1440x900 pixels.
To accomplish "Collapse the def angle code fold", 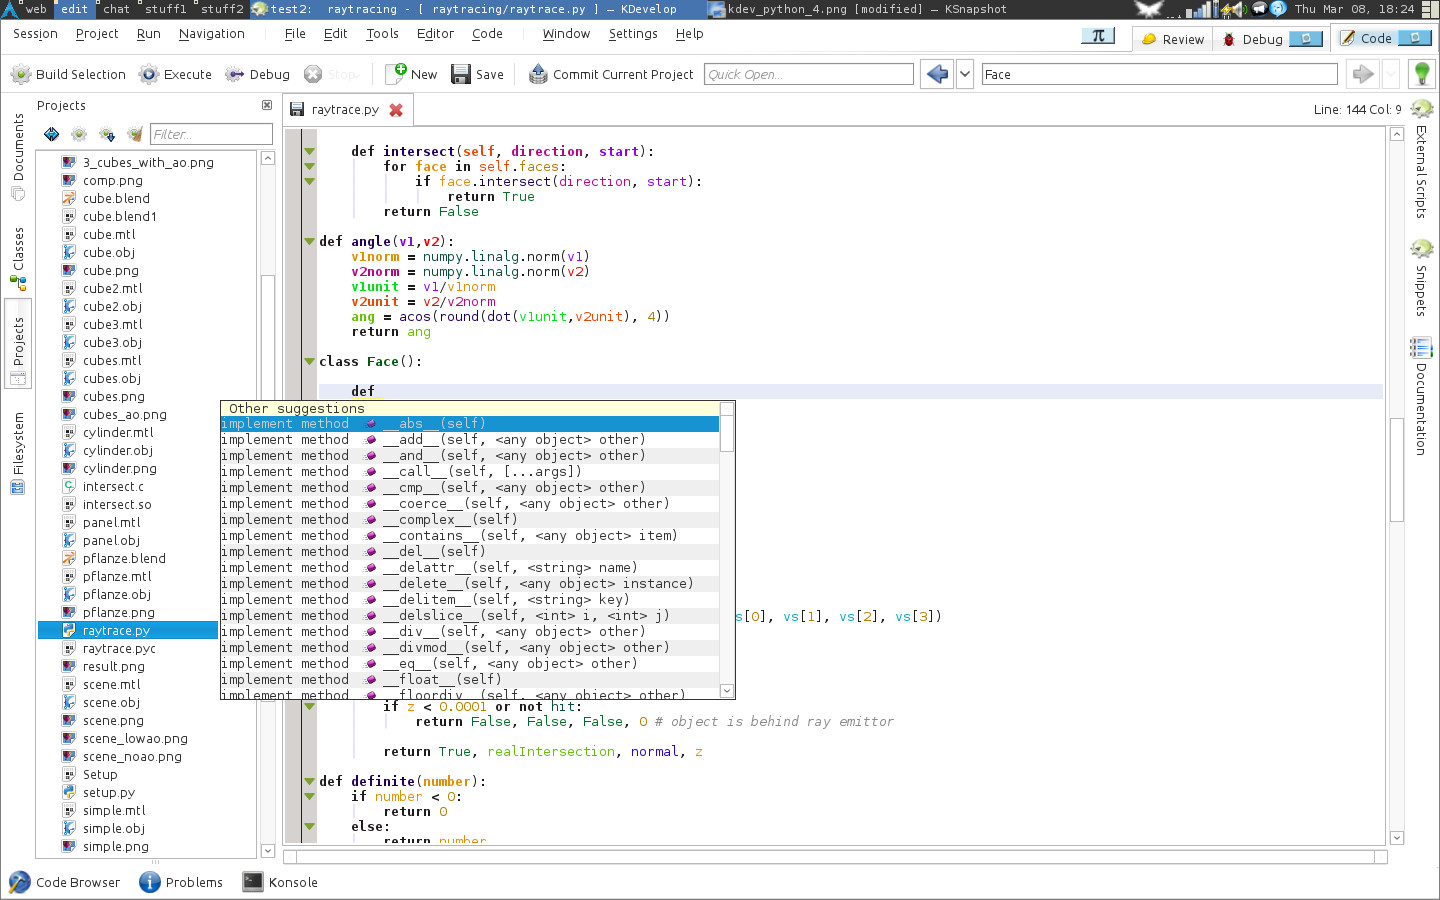I will [310, 242].
